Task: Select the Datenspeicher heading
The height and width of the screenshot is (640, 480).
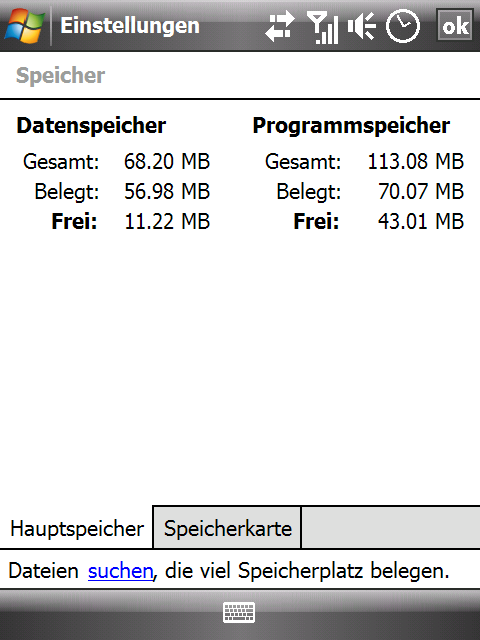Action: point(91,125)
